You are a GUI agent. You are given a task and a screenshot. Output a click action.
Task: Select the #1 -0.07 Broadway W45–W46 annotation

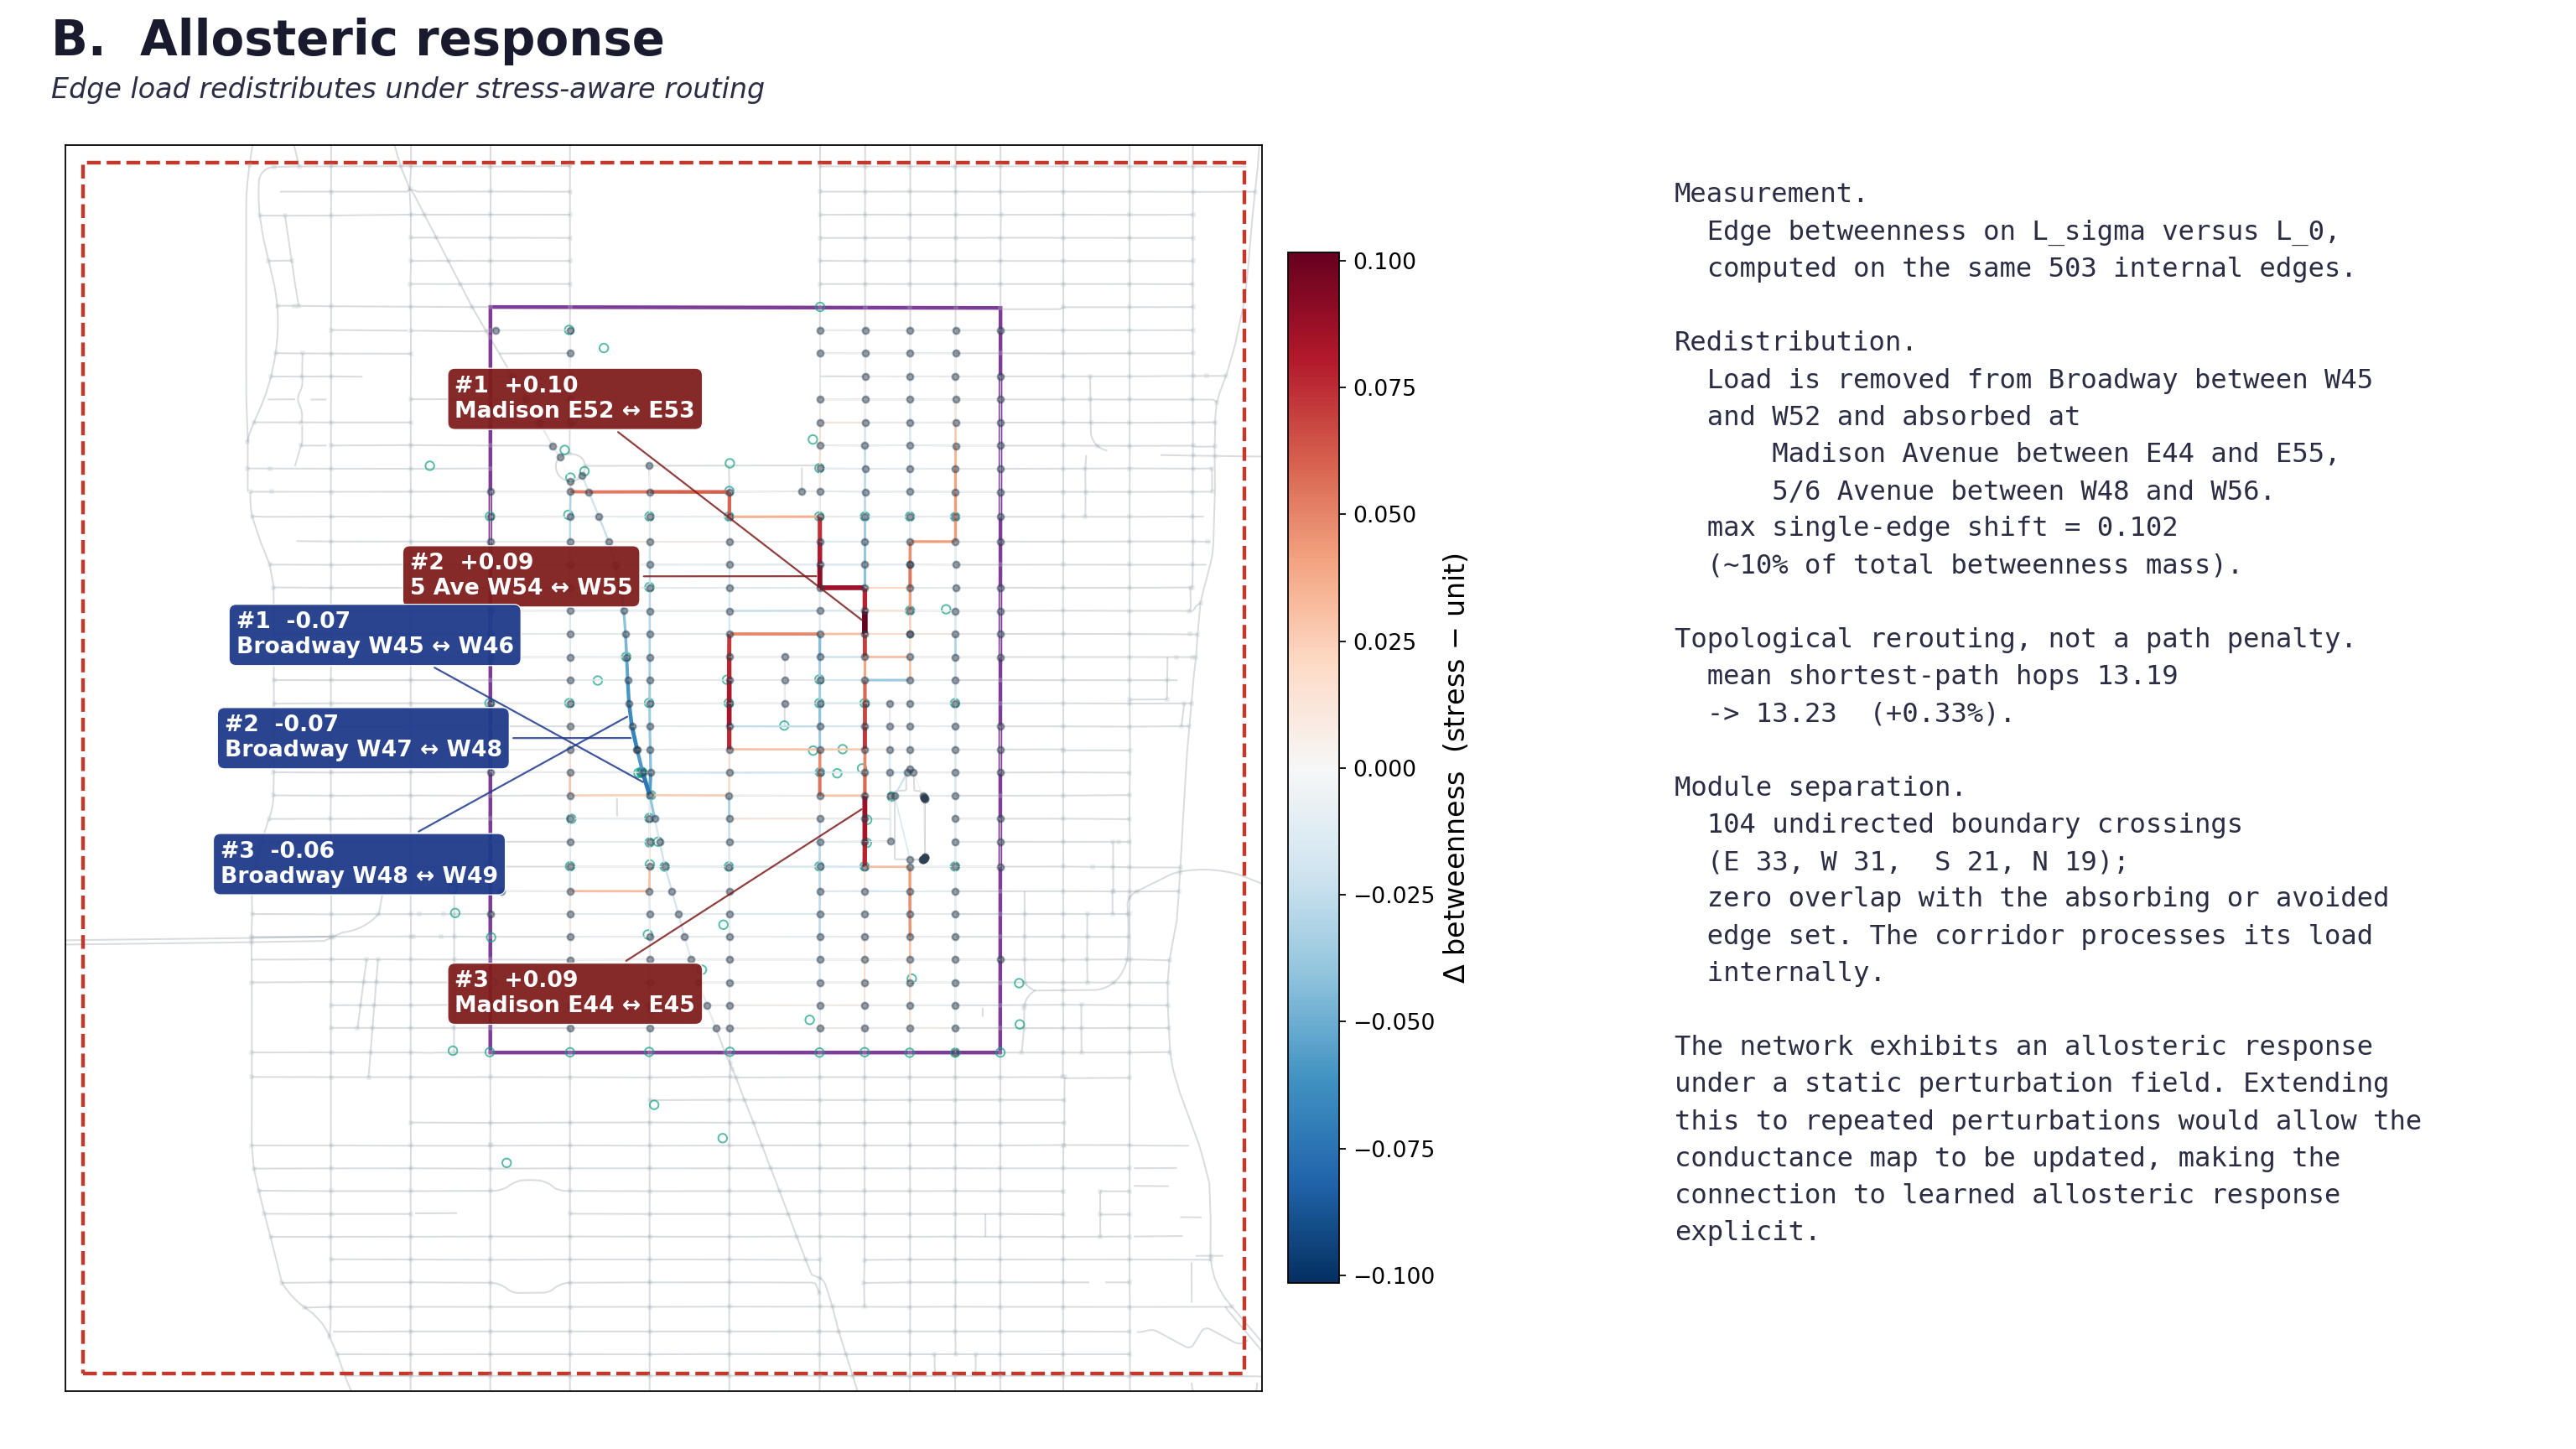coord(375,634)
